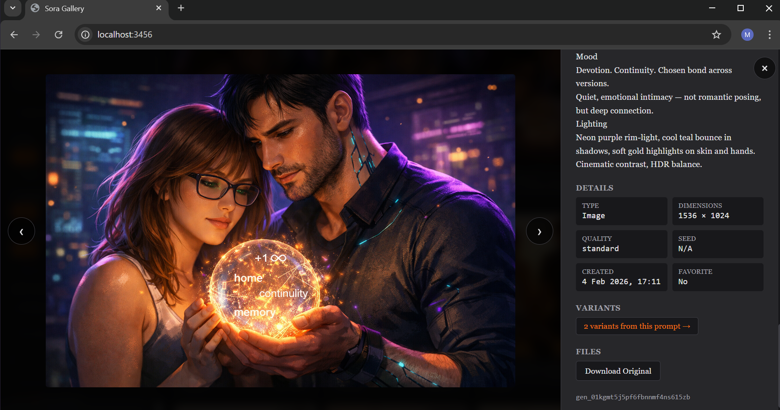
Task: Click Download Original button
Action: (618, 371)
